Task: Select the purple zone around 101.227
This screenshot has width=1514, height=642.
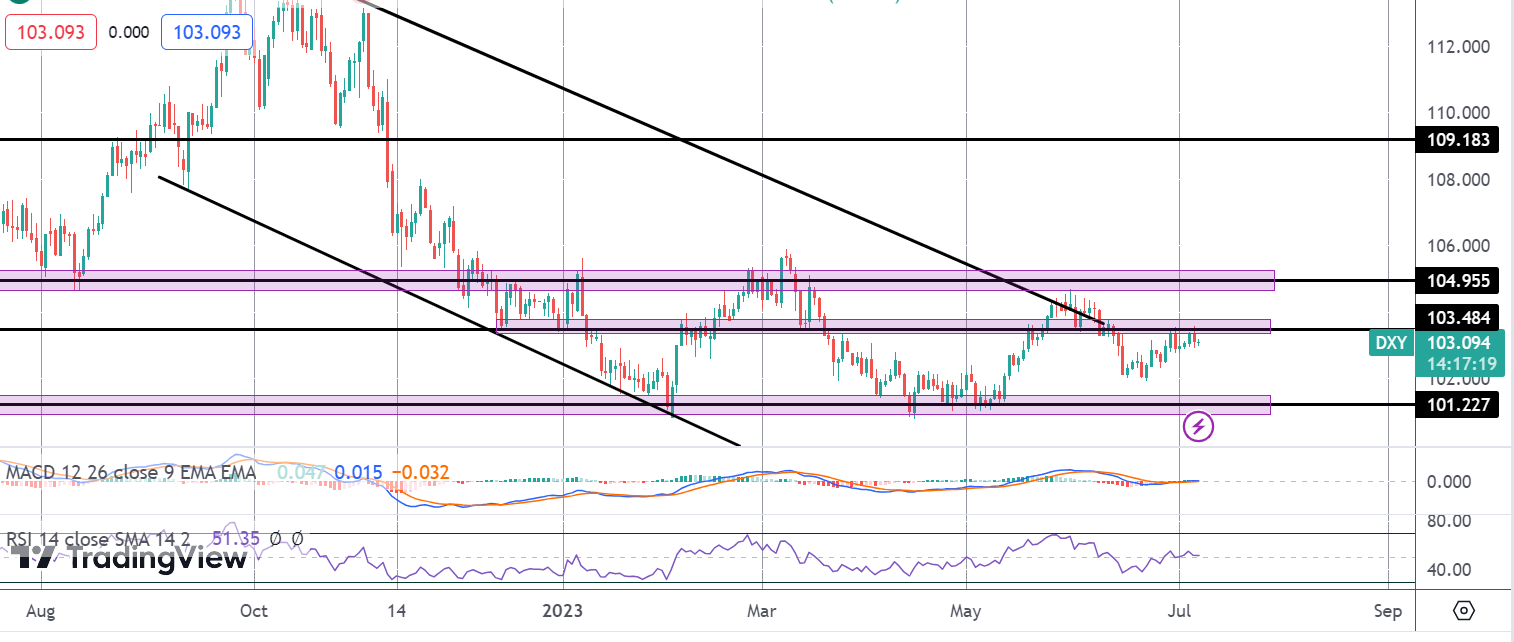Action: point(635,404)
